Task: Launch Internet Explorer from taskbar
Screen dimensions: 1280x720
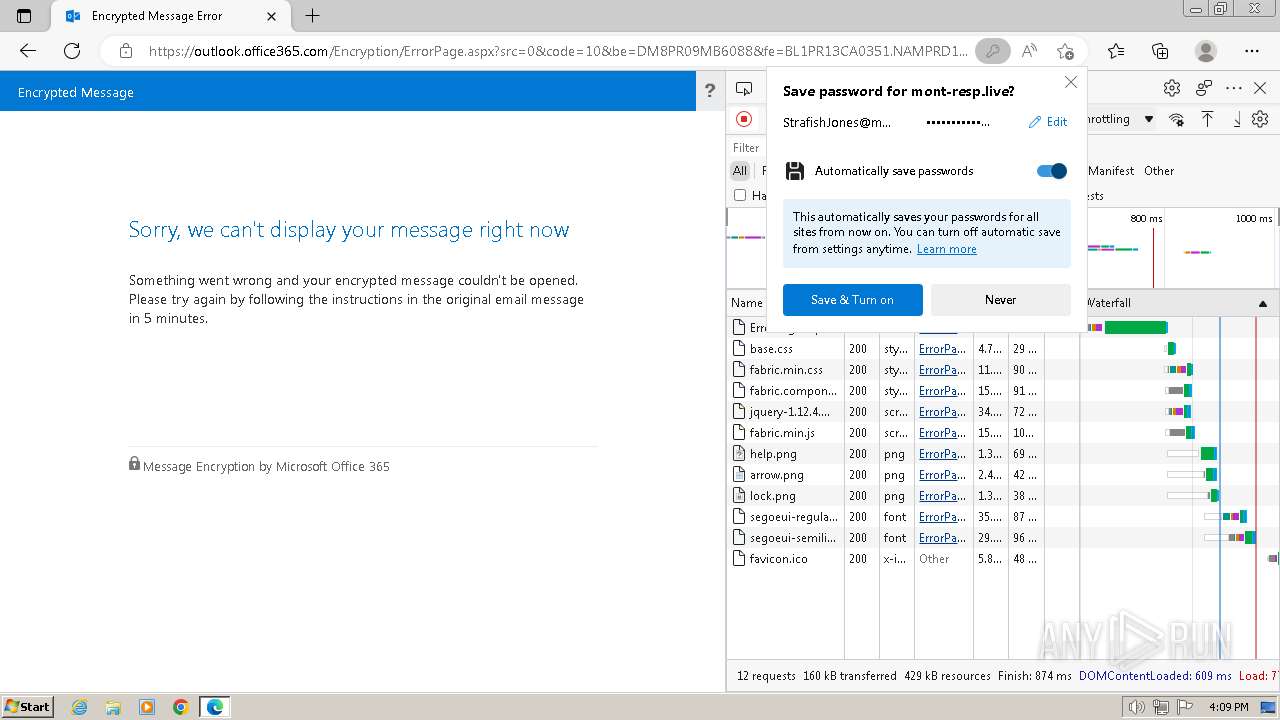Action: click(x=80, y=707)
